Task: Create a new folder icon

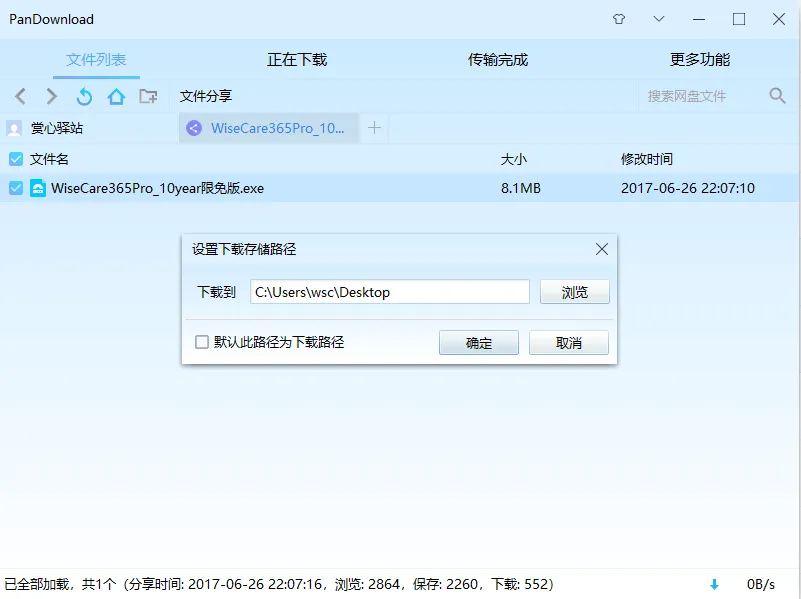Action: click(x=148, y=96)
